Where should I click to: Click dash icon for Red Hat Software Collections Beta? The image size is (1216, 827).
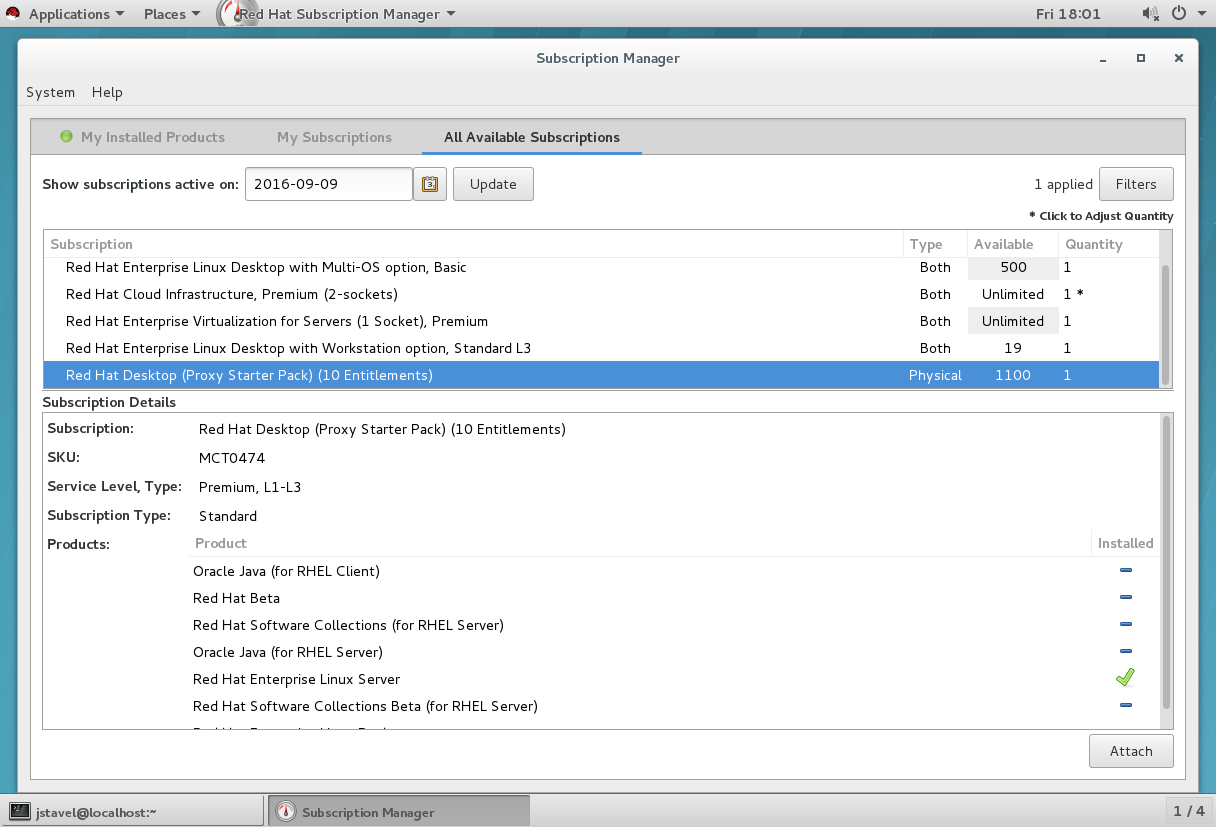(x=1125, y=706)
